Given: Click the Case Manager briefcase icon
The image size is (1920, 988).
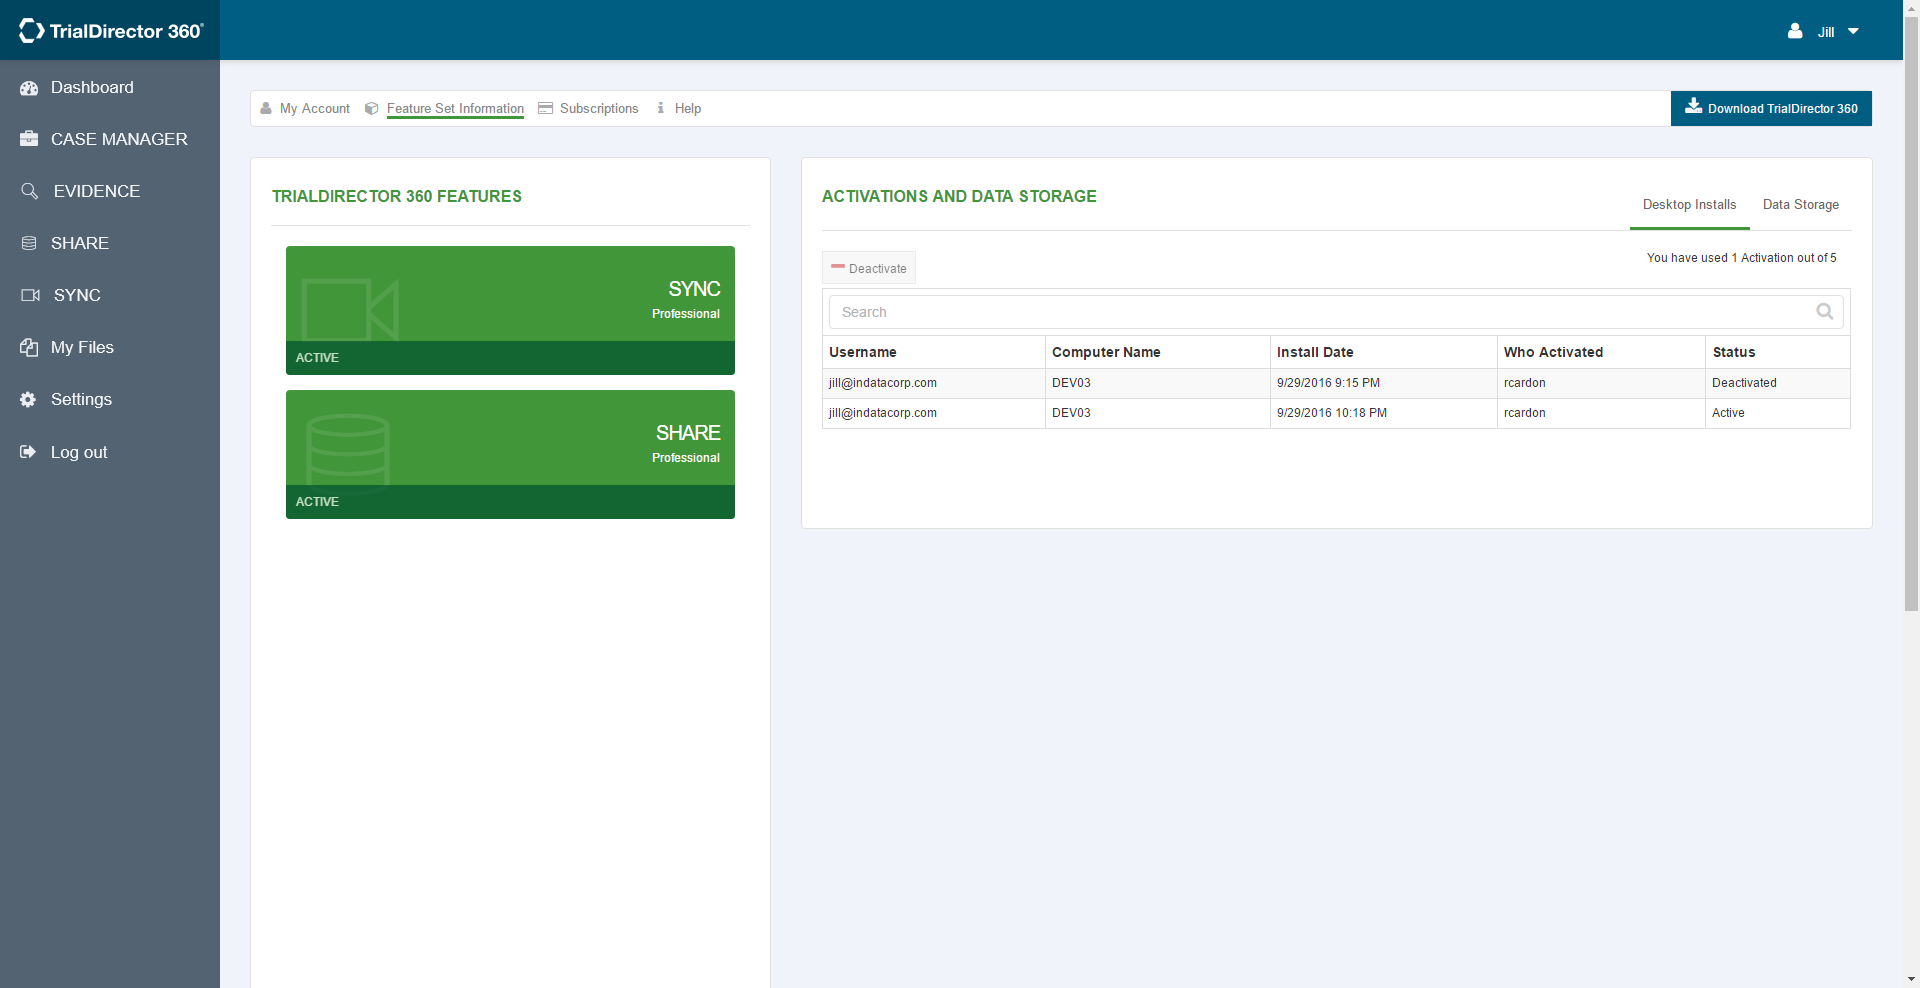Looking at the screenshot, I should [x=29, y=139].
